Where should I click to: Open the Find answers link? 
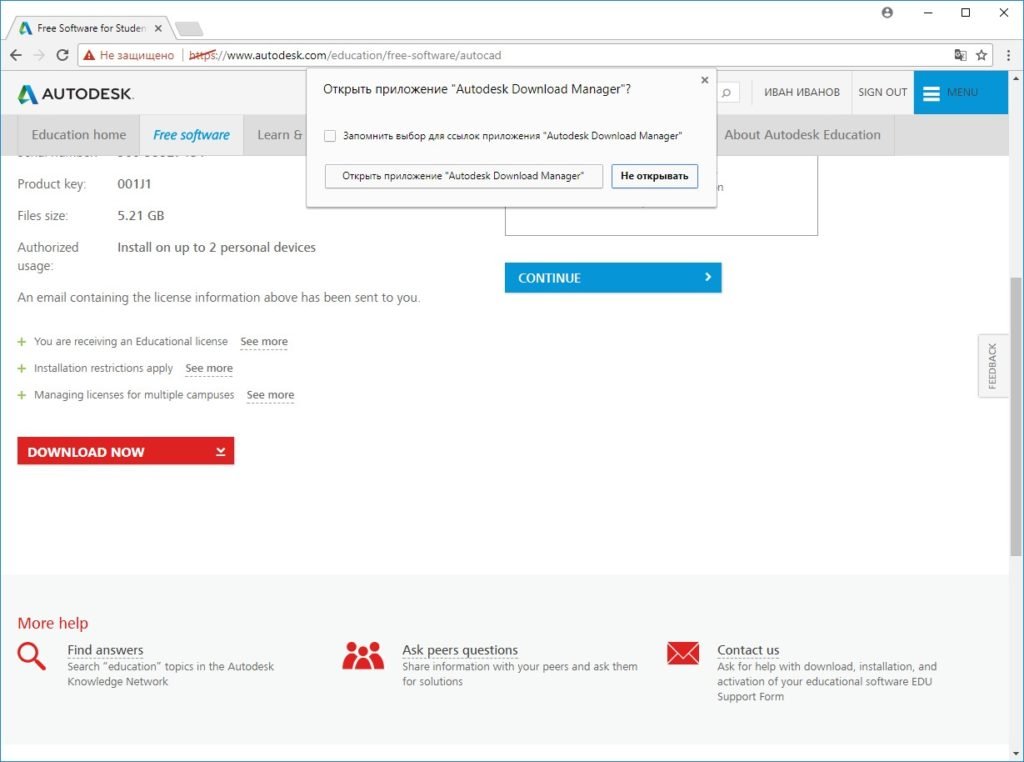(105, 650)
